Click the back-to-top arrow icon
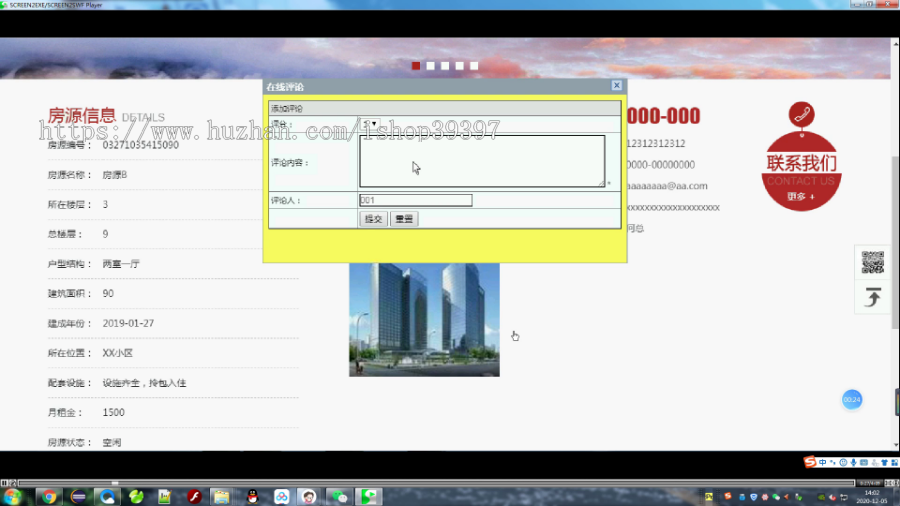Viewport: 900px width, 506px height. 873,298
